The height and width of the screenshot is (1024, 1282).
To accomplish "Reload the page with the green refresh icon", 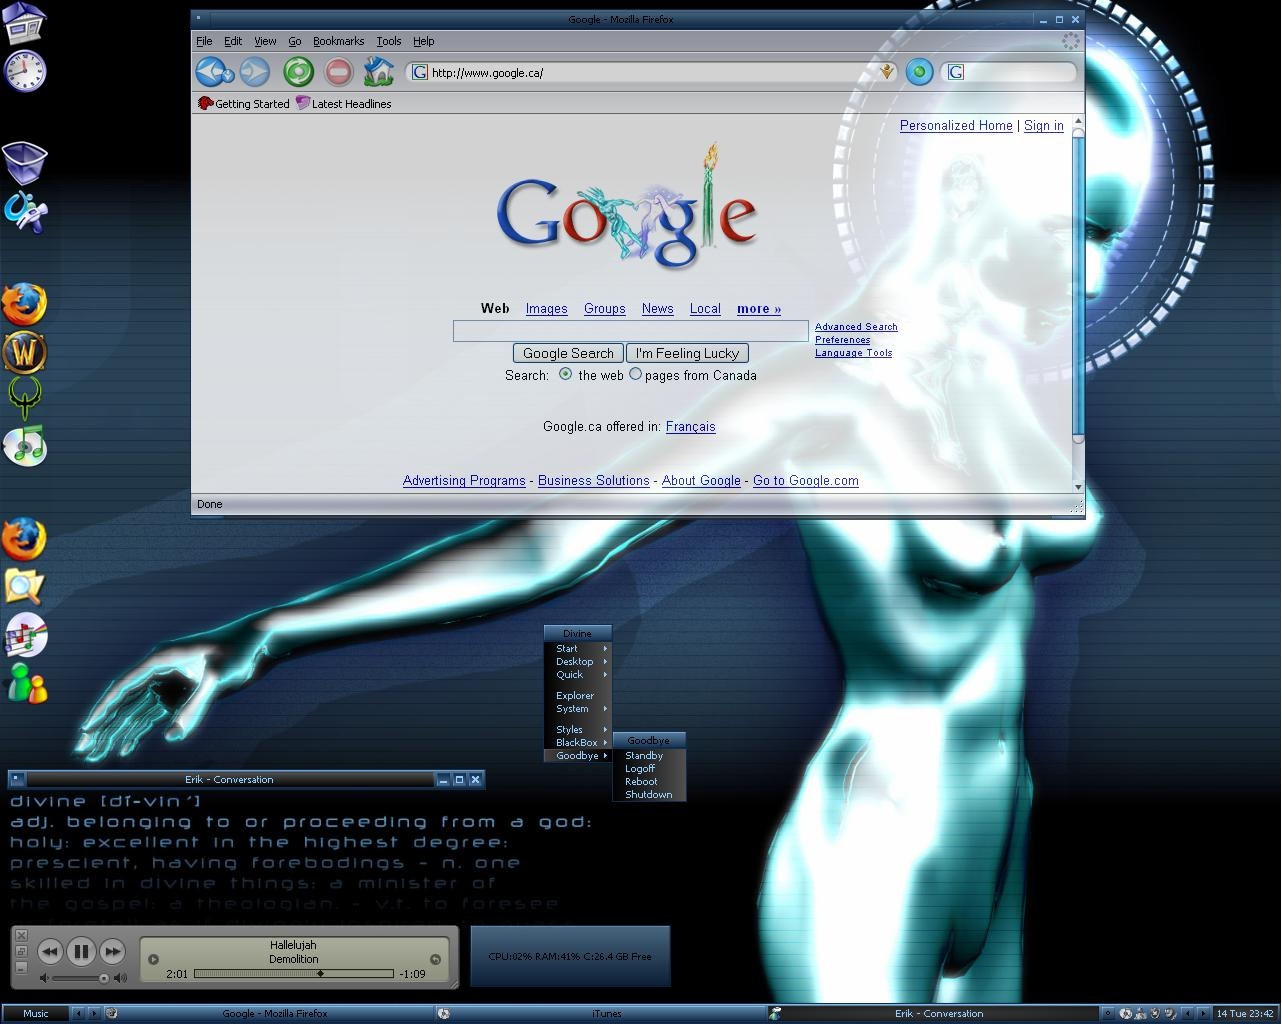I will pyautogui.click(x=298, y=71).
